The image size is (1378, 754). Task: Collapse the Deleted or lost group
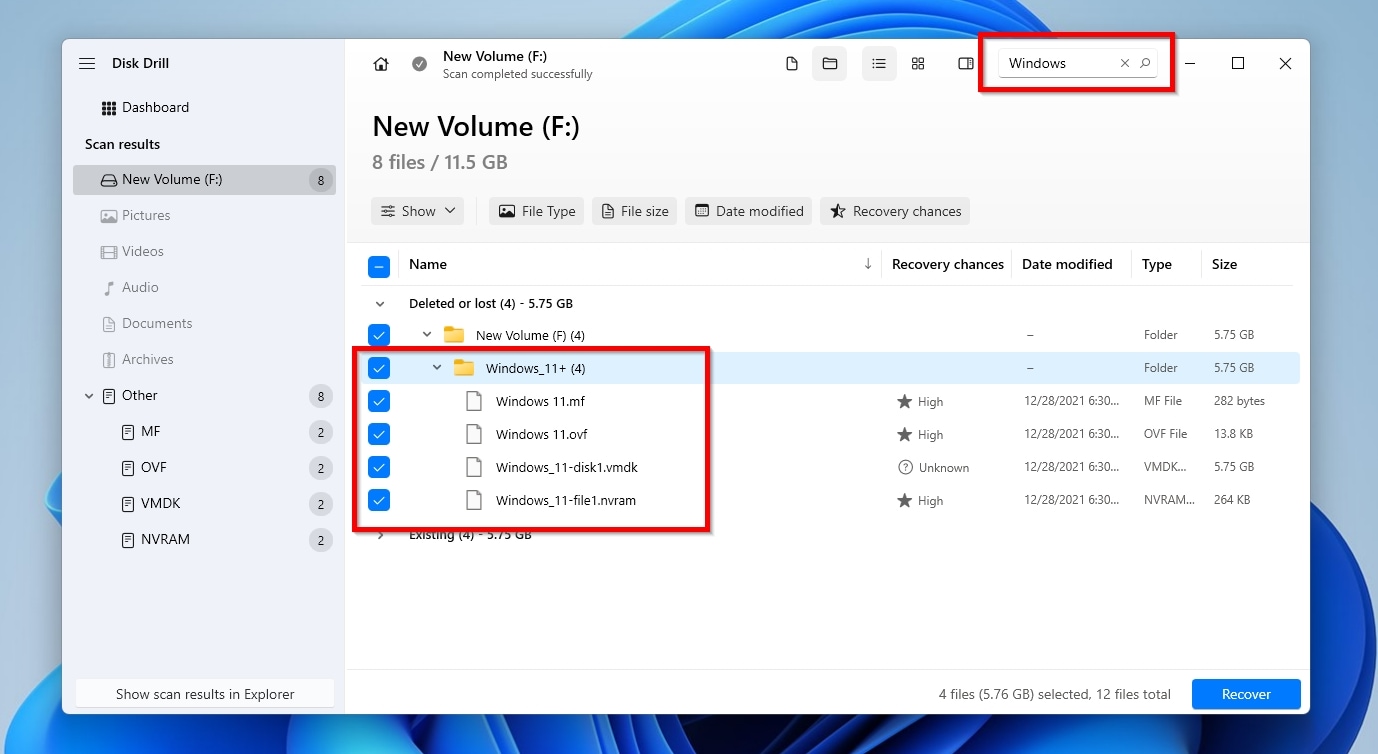tap(380, 303)
